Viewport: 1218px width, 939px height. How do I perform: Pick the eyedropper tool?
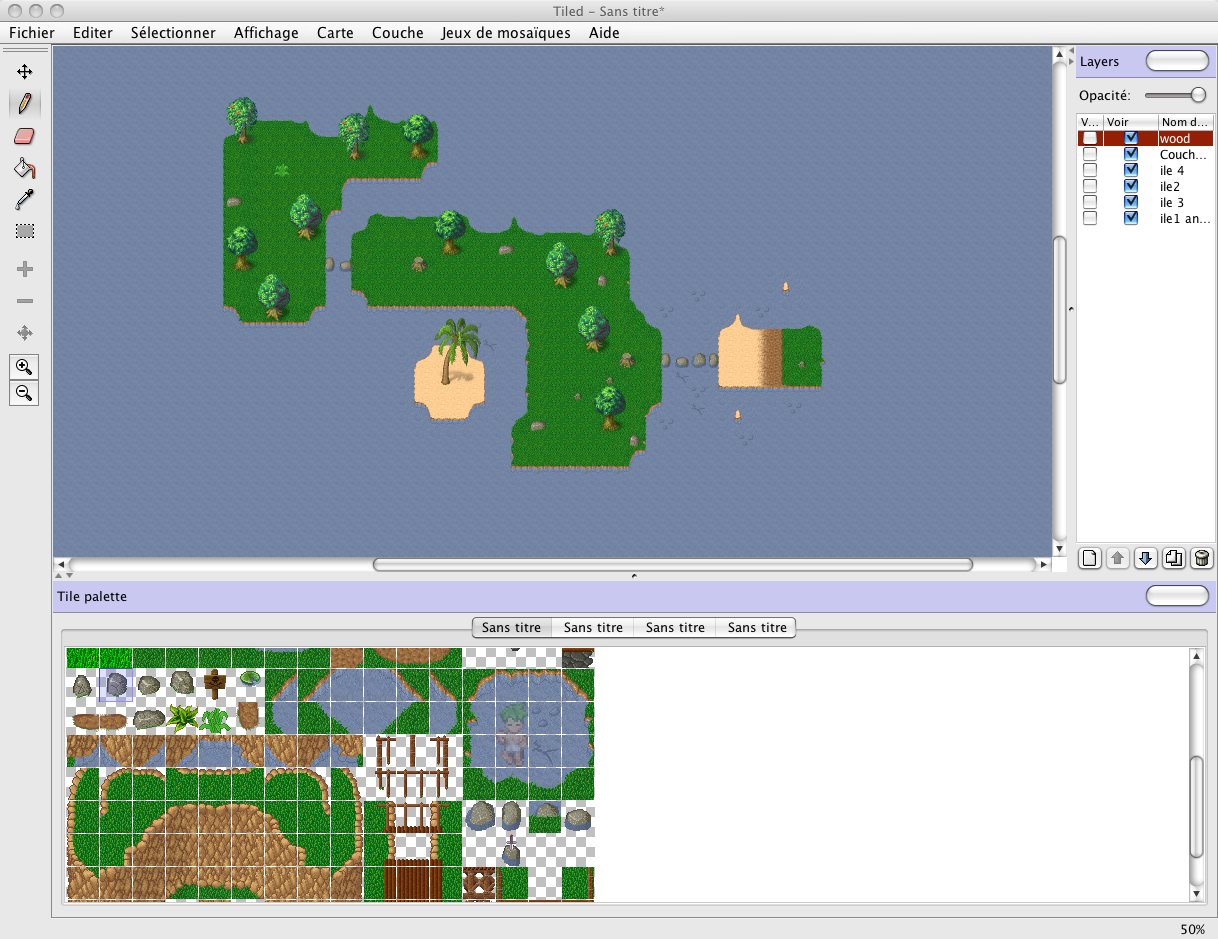pyautogui.click(x=25, y=200)
